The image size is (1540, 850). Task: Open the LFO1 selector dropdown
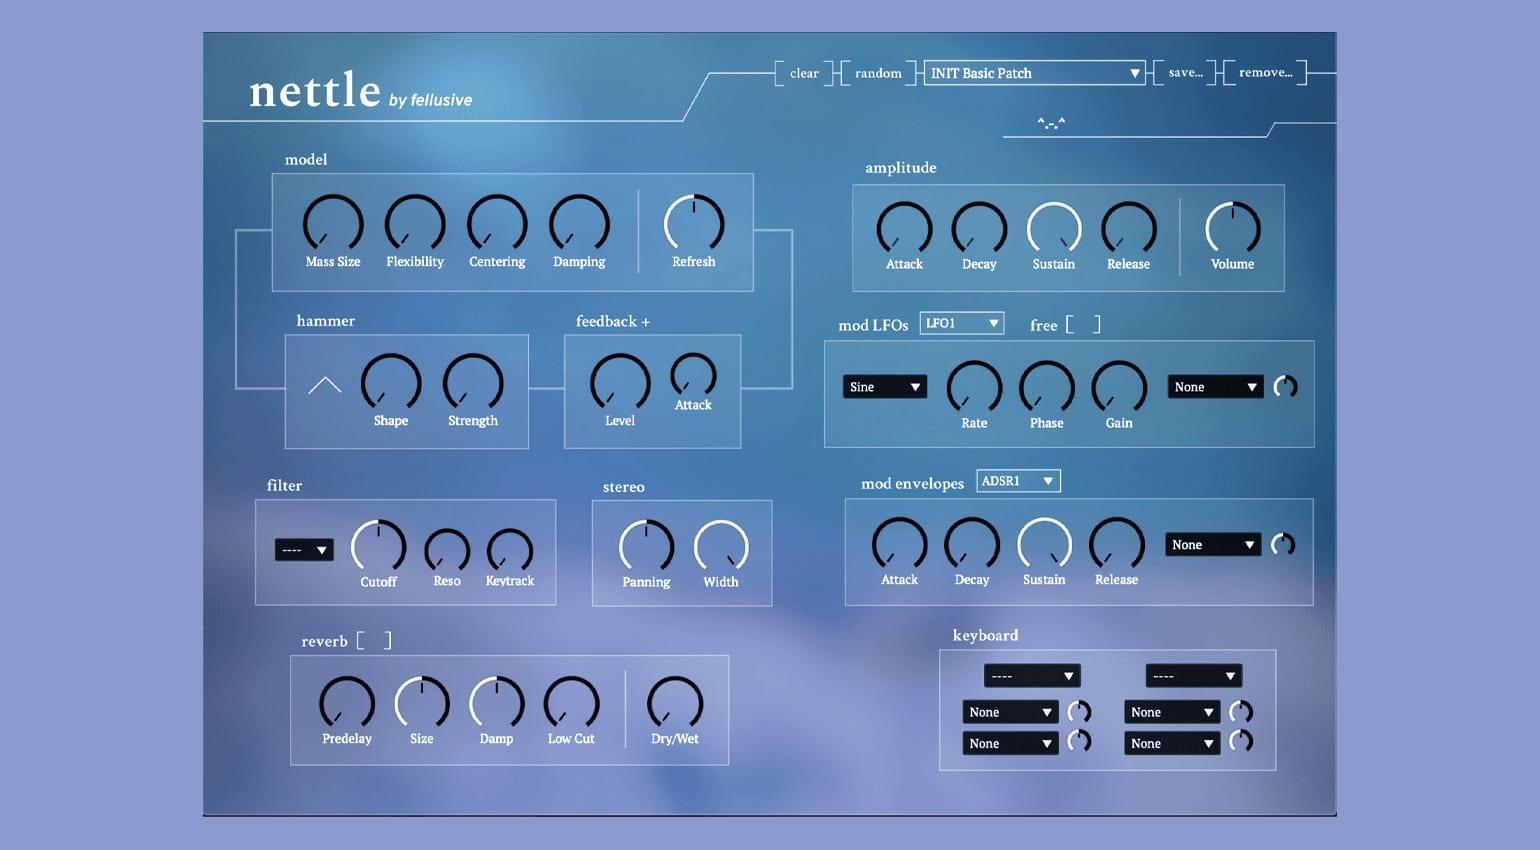coord(961,323)
